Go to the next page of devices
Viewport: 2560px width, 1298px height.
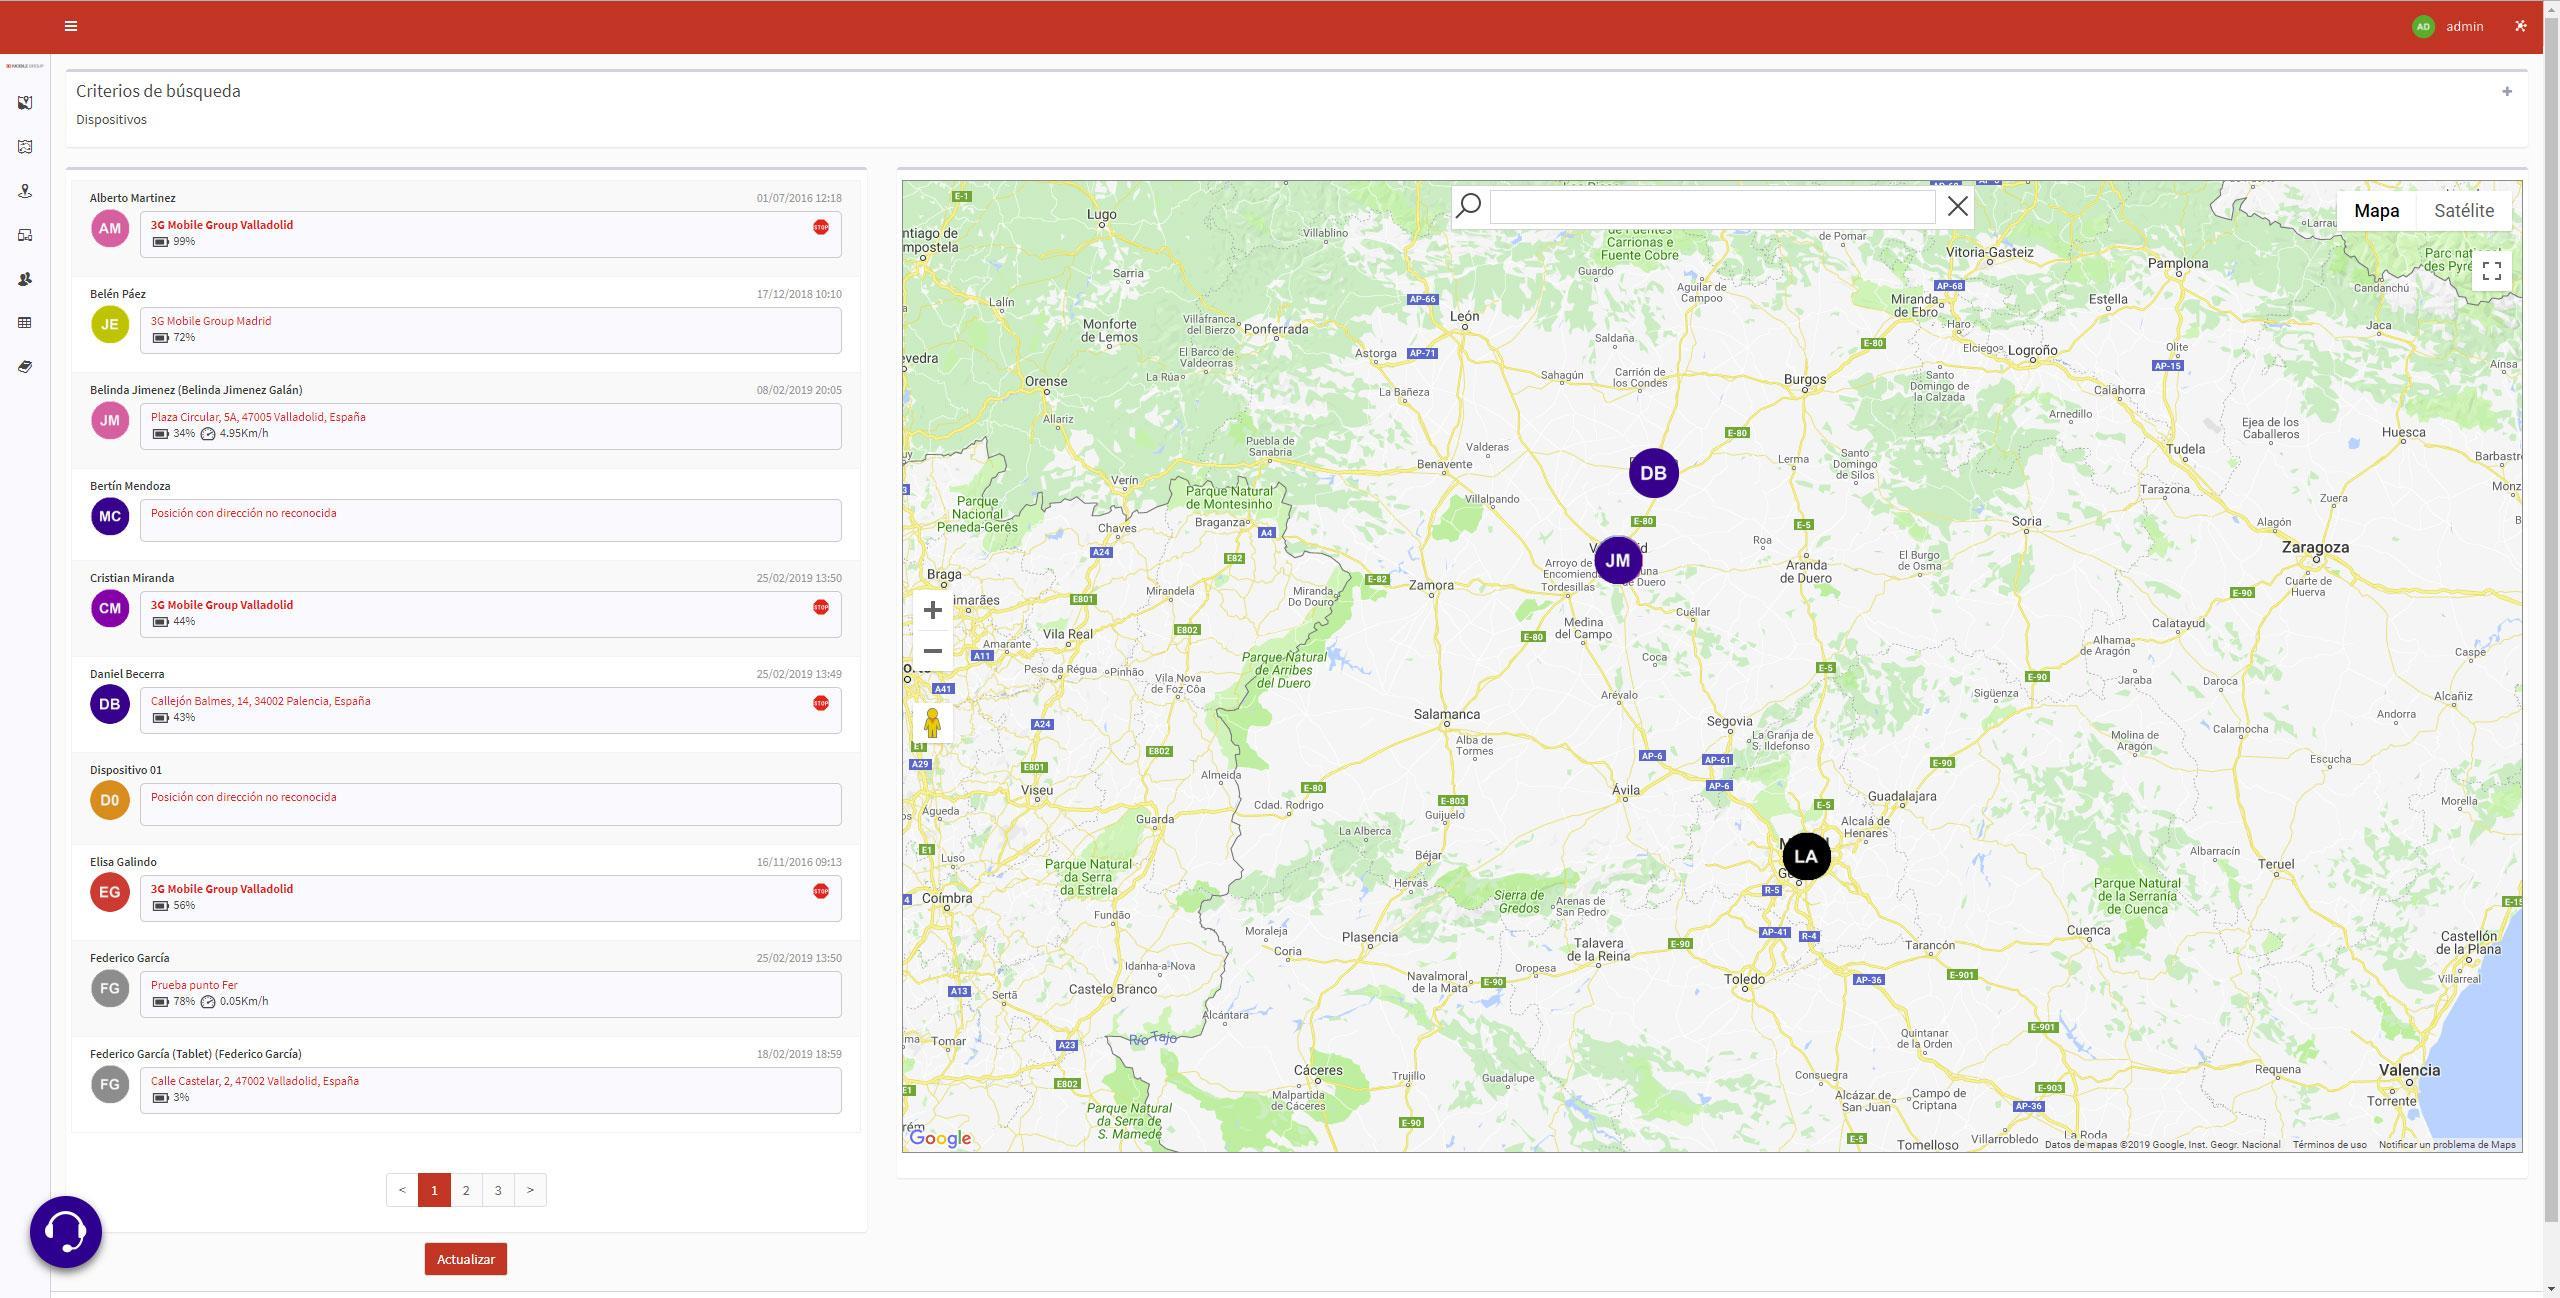pos(530,1190)
